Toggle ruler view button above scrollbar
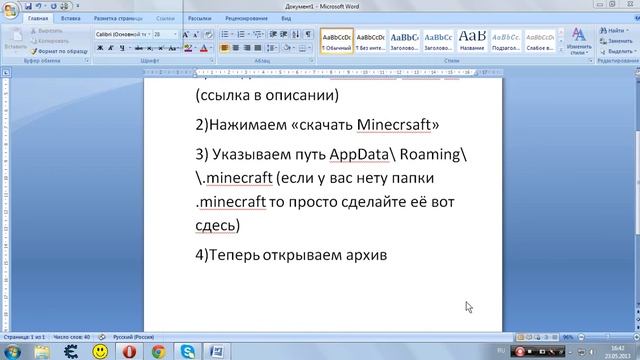The width and height of the screenshot is (640, 360). point(637,73)
